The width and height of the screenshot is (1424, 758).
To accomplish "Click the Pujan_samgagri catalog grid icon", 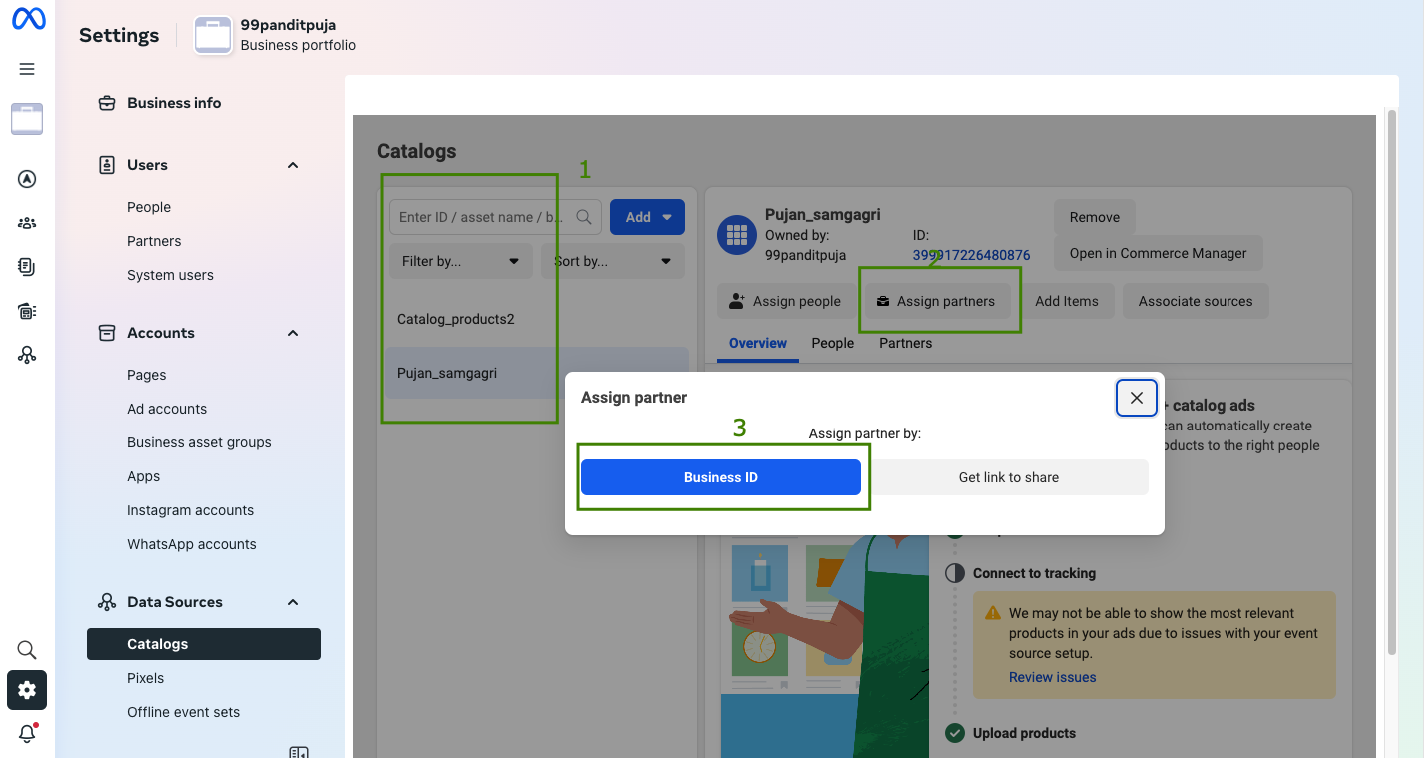I will click(x=738, y=235).
